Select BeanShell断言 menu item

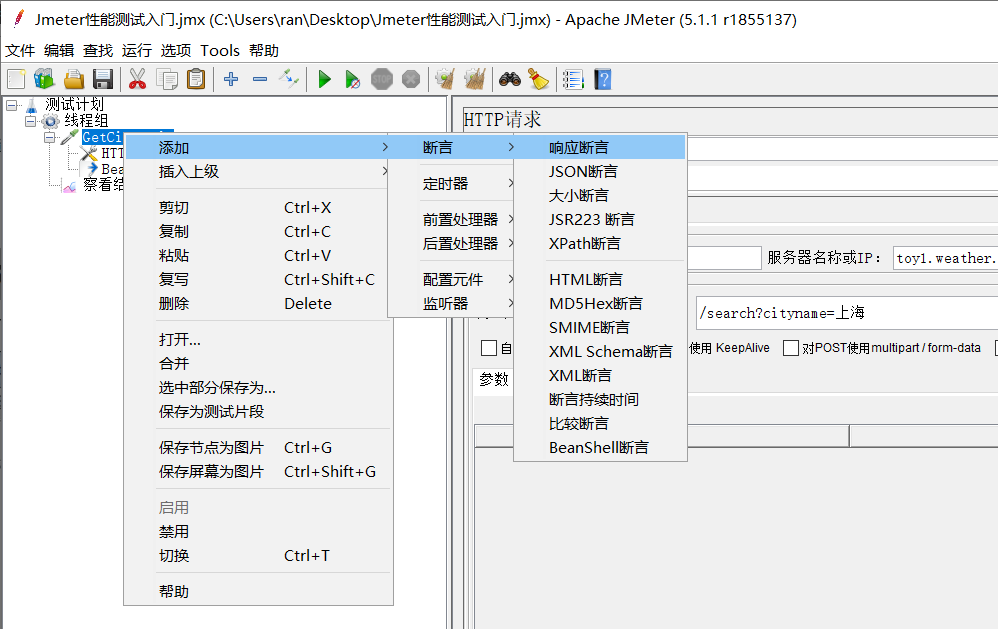(x=600, y=447)
